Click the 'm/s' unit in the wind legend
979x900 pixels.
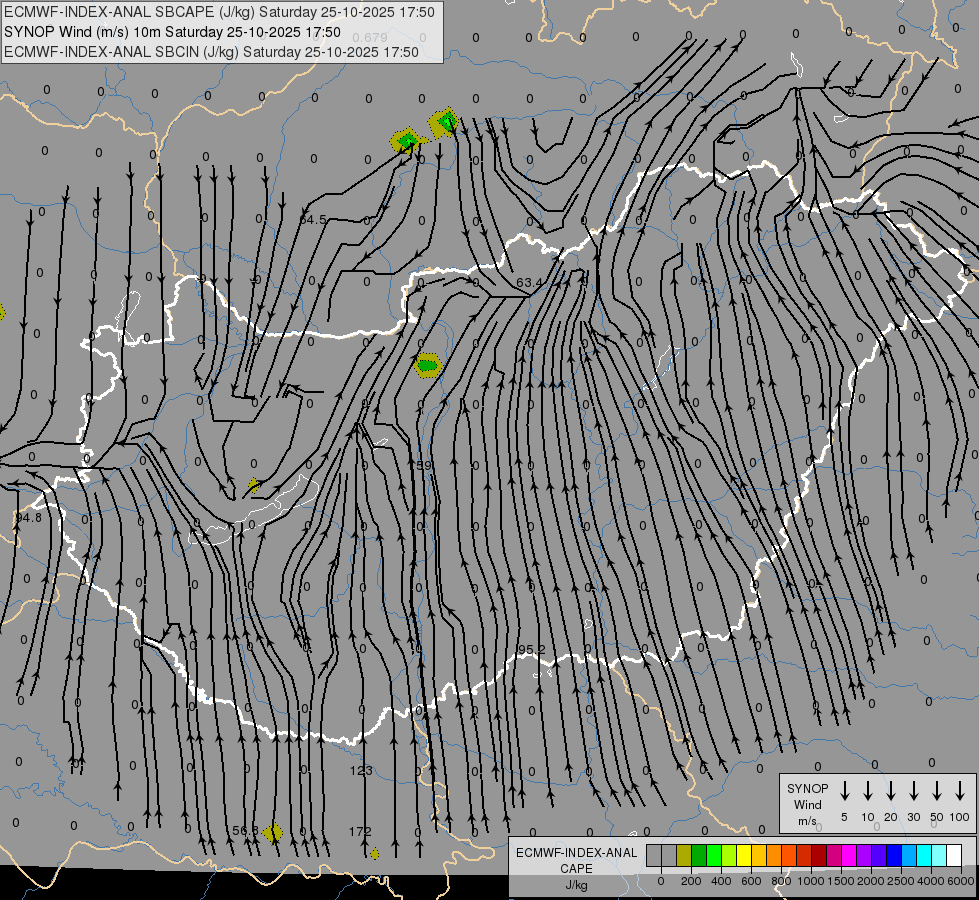pos(807,821)
